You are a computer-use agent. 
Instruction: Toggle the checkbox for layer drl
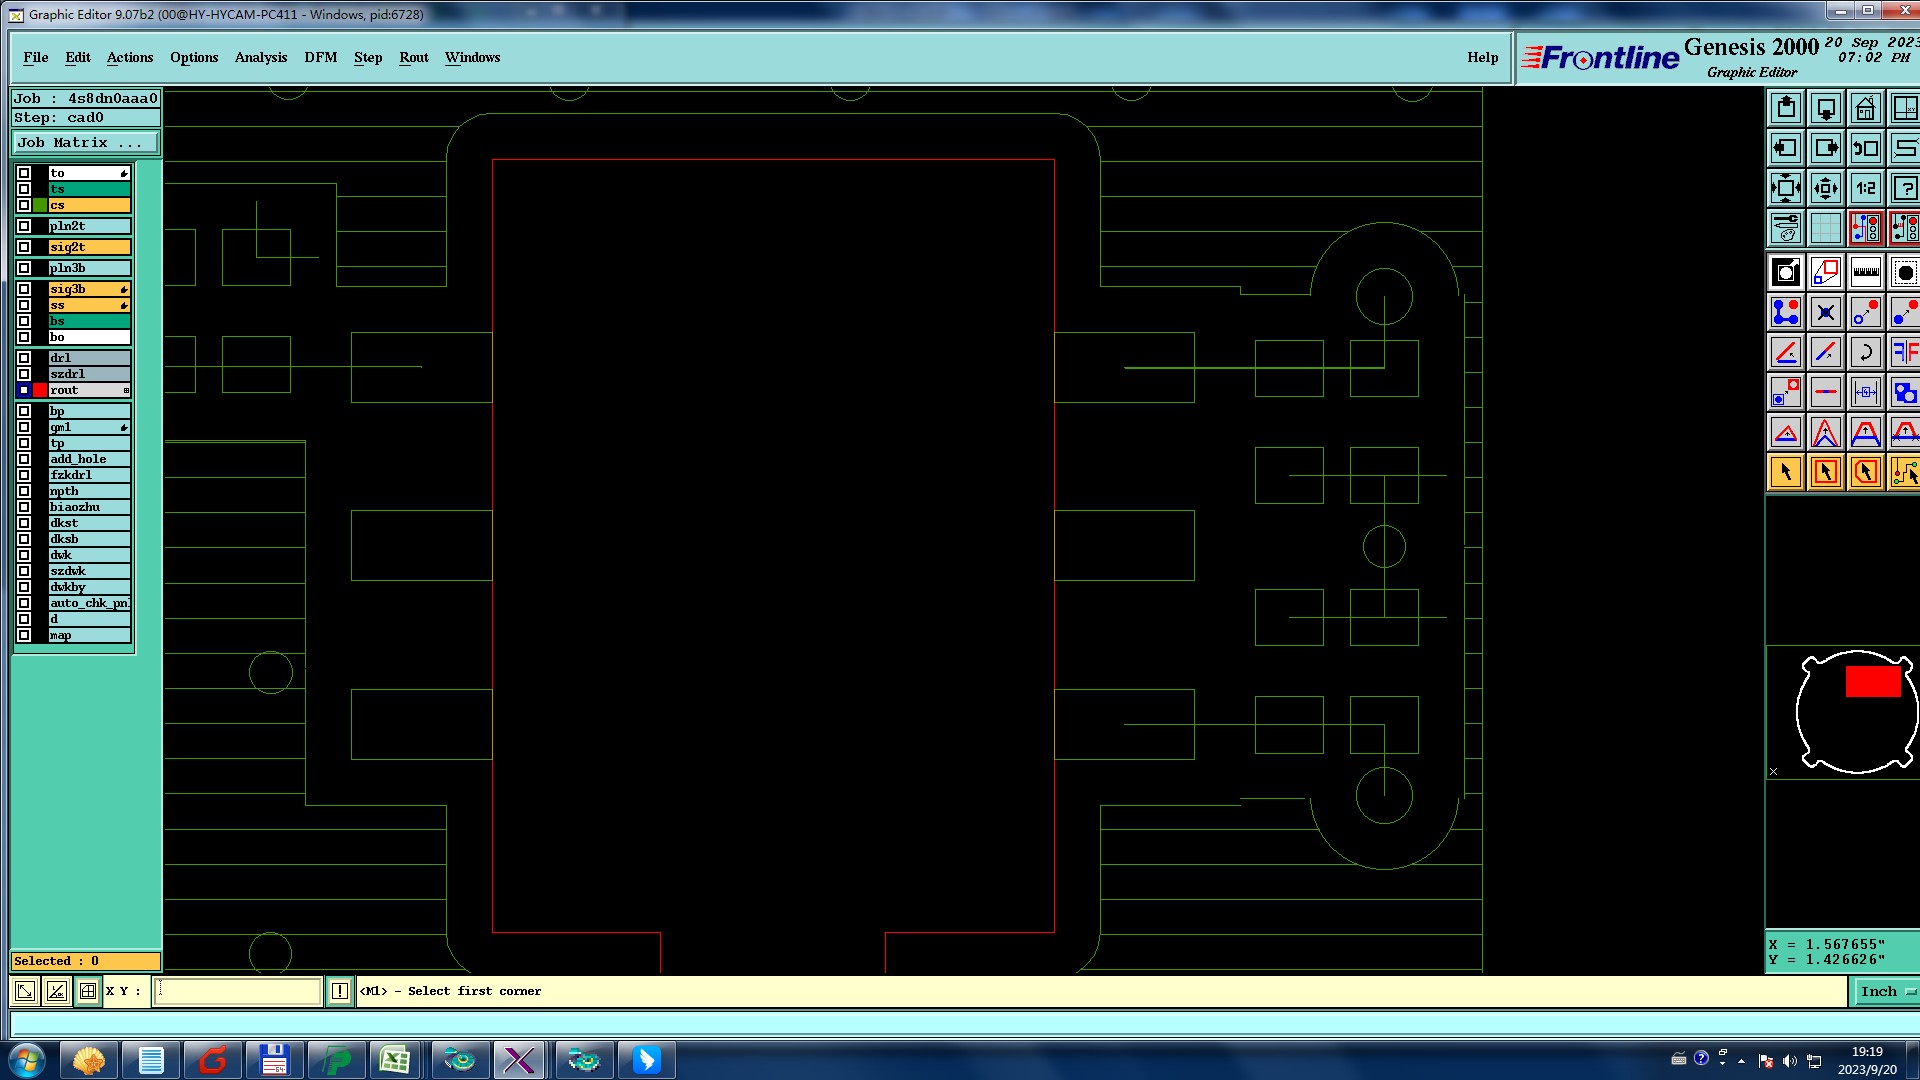click(24, 358)
